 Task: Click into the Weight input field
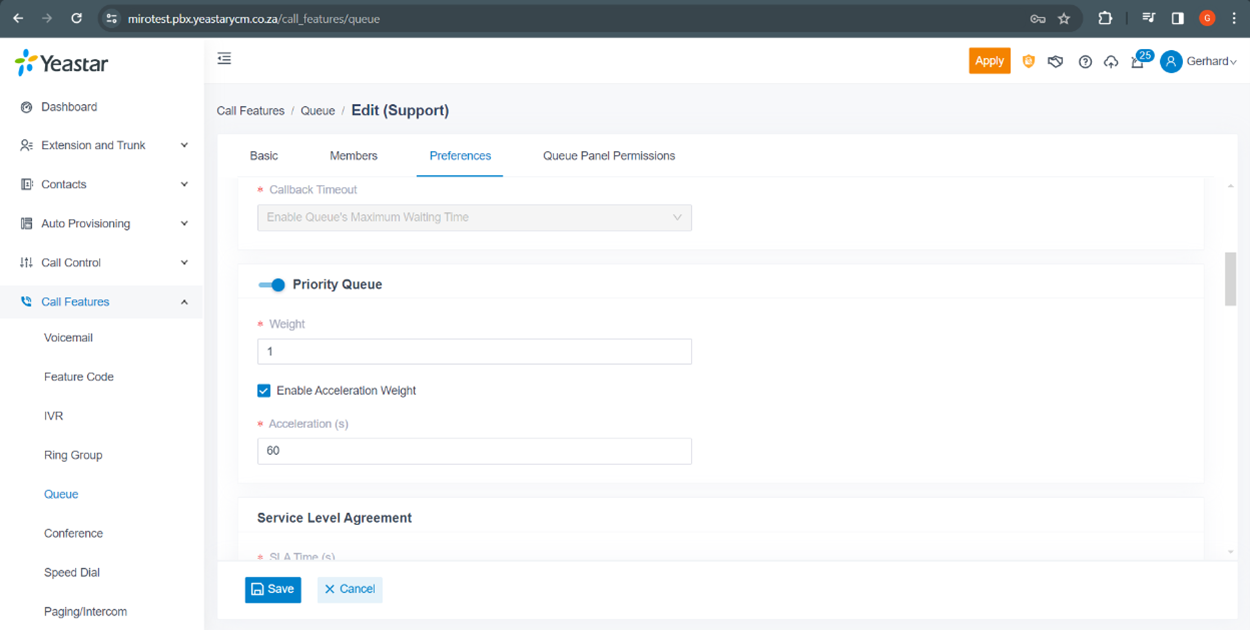pos(474,352)
